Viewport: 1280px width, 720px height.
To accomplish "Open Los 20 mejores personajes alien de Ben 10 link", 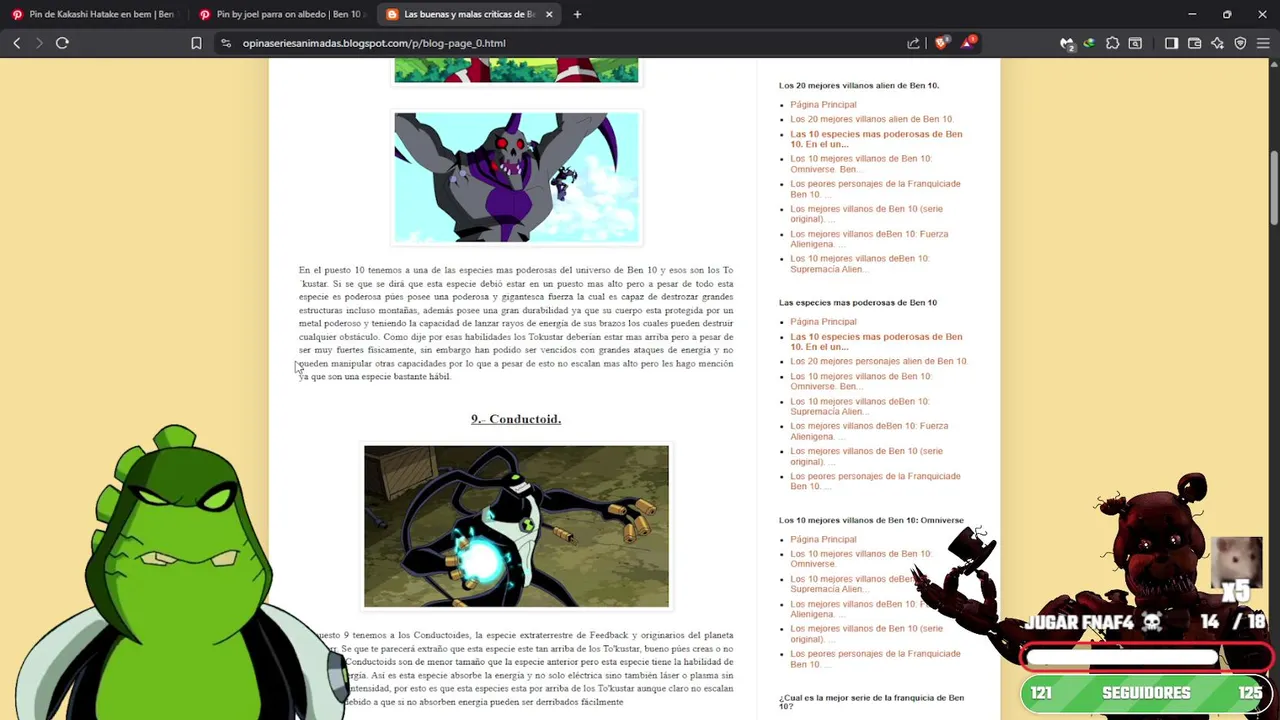I will pyautogui.click(x=879, y=361).
